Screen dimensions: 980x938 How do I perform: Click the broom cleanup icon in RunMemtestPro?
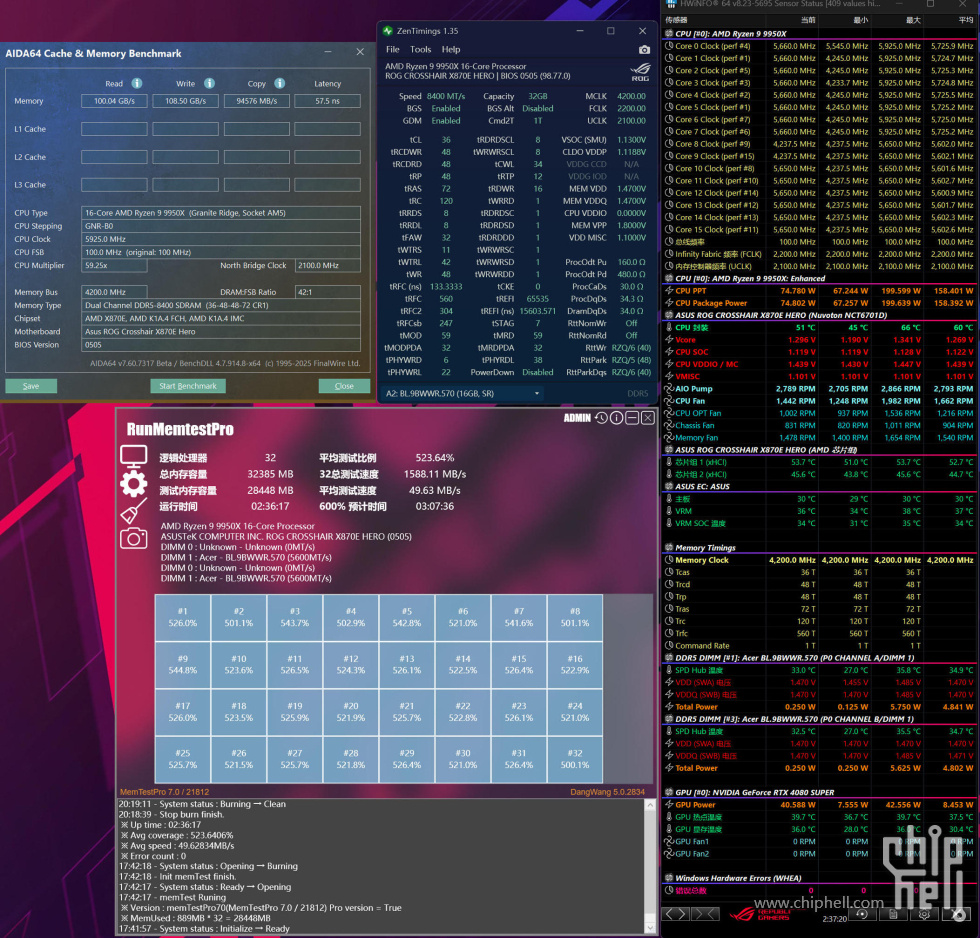click(133, 511)
